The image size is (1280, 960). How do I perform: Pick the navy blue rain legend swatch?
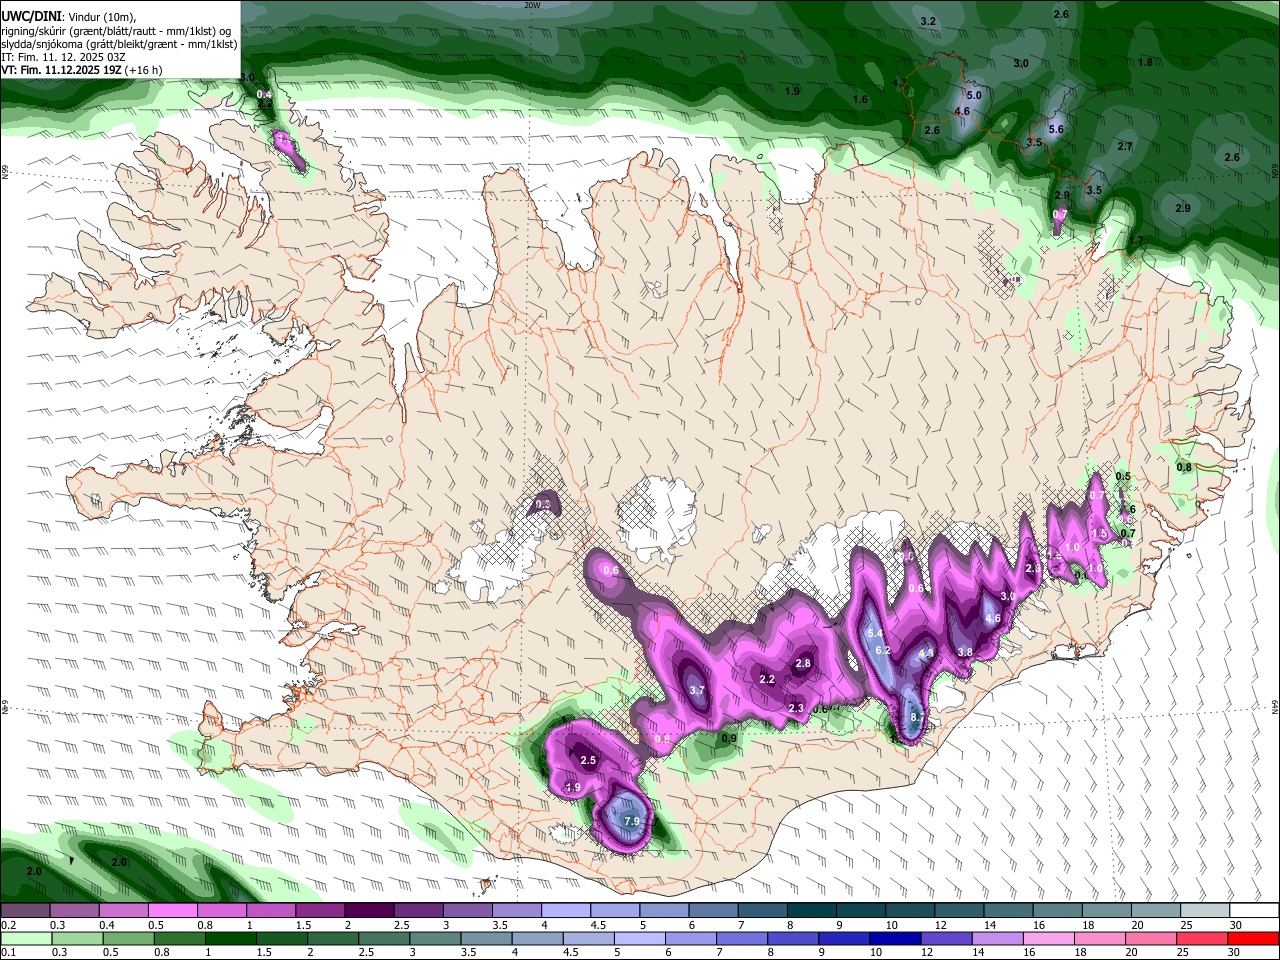[x=895, y=938]
